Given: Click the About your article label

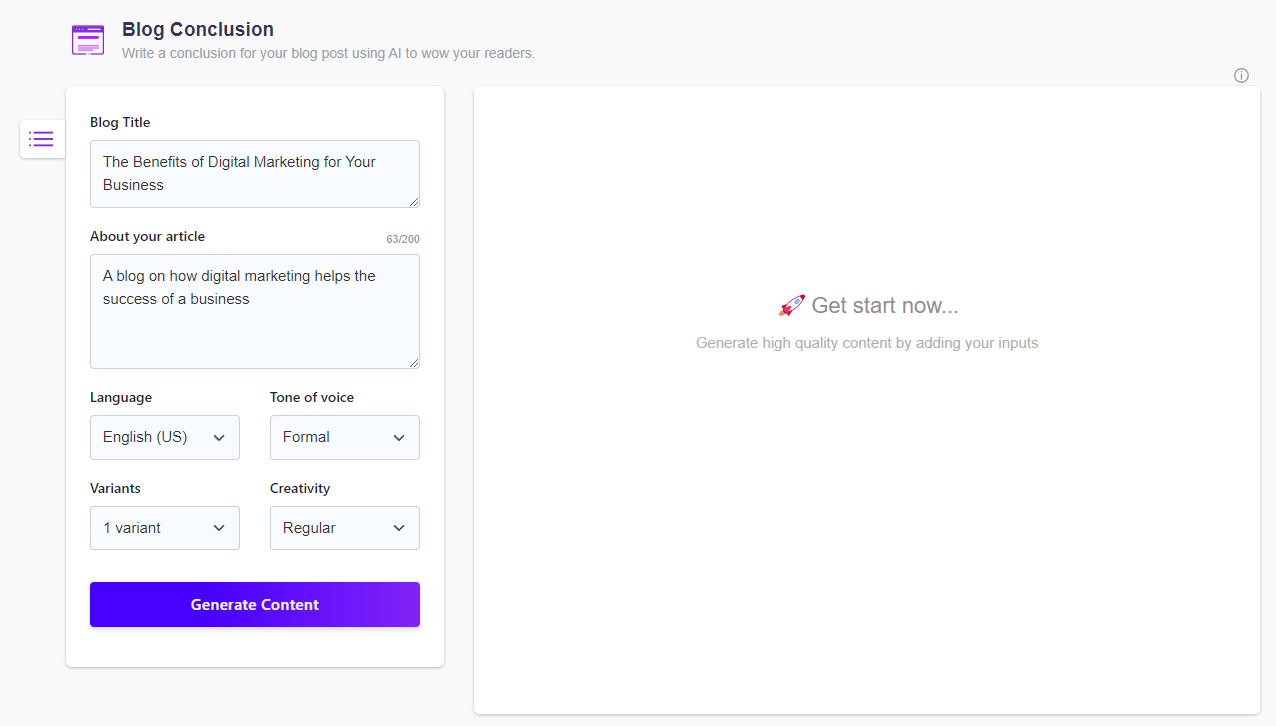Looking at the screenshot, I should click(x=147, y=236).
